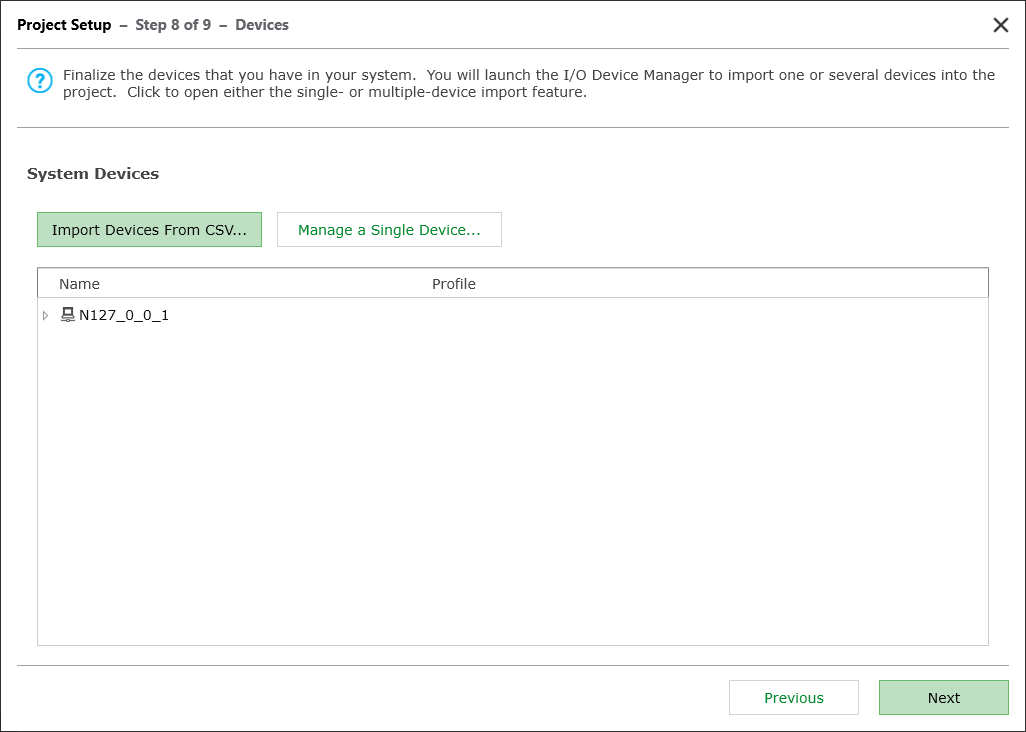Viewport: 1026px width, 732px height.
Task: Click the System Devices heading
Action: pyautogui.click(x=93, y=173)
